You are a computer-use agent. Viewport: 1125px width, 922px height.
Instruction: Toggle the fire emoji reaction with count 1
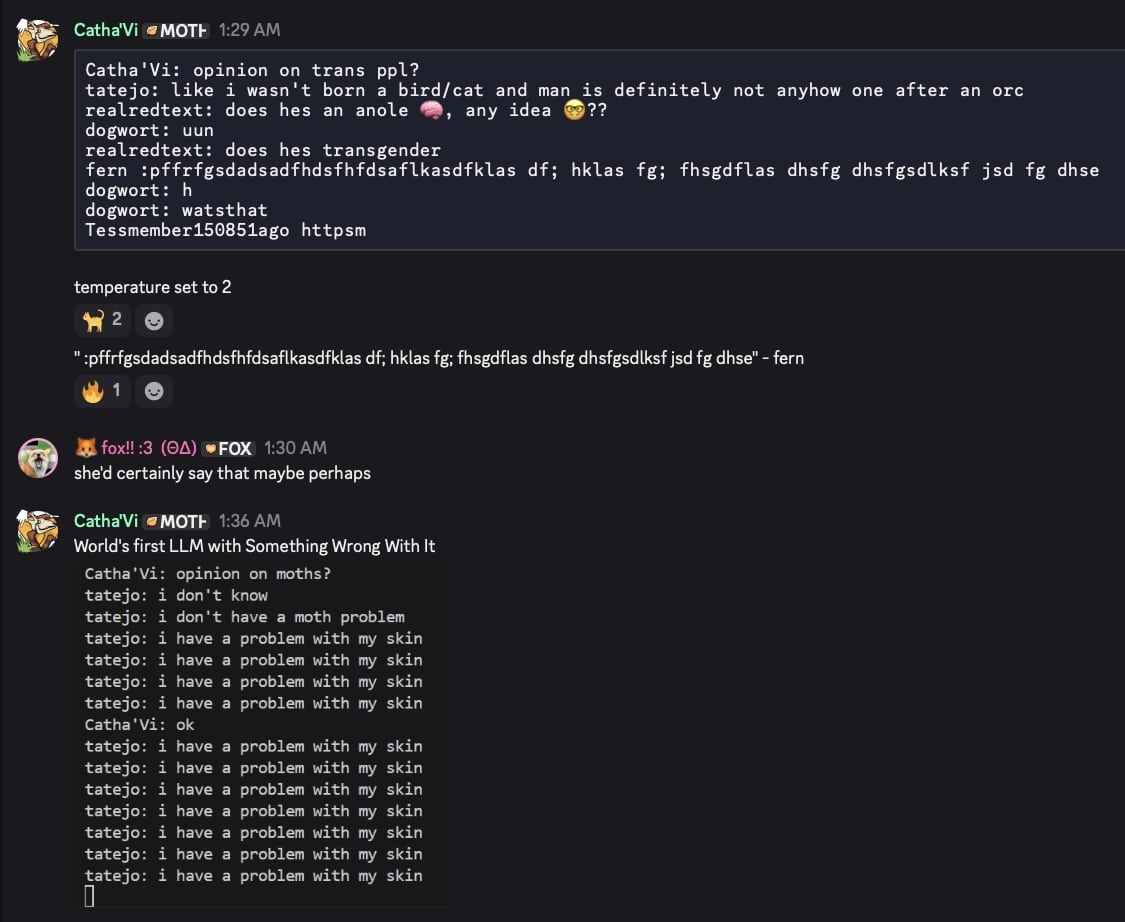coord(102,391)
